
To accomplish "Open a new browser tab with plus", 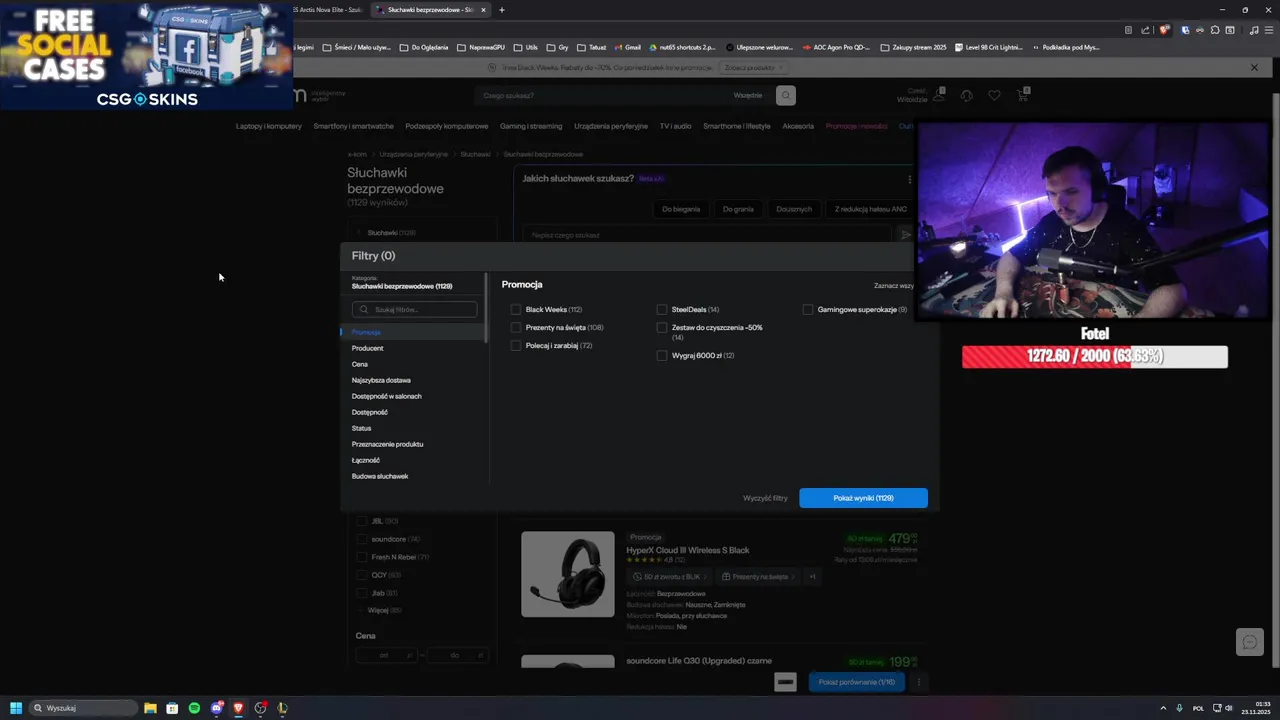I will [502, 10].
